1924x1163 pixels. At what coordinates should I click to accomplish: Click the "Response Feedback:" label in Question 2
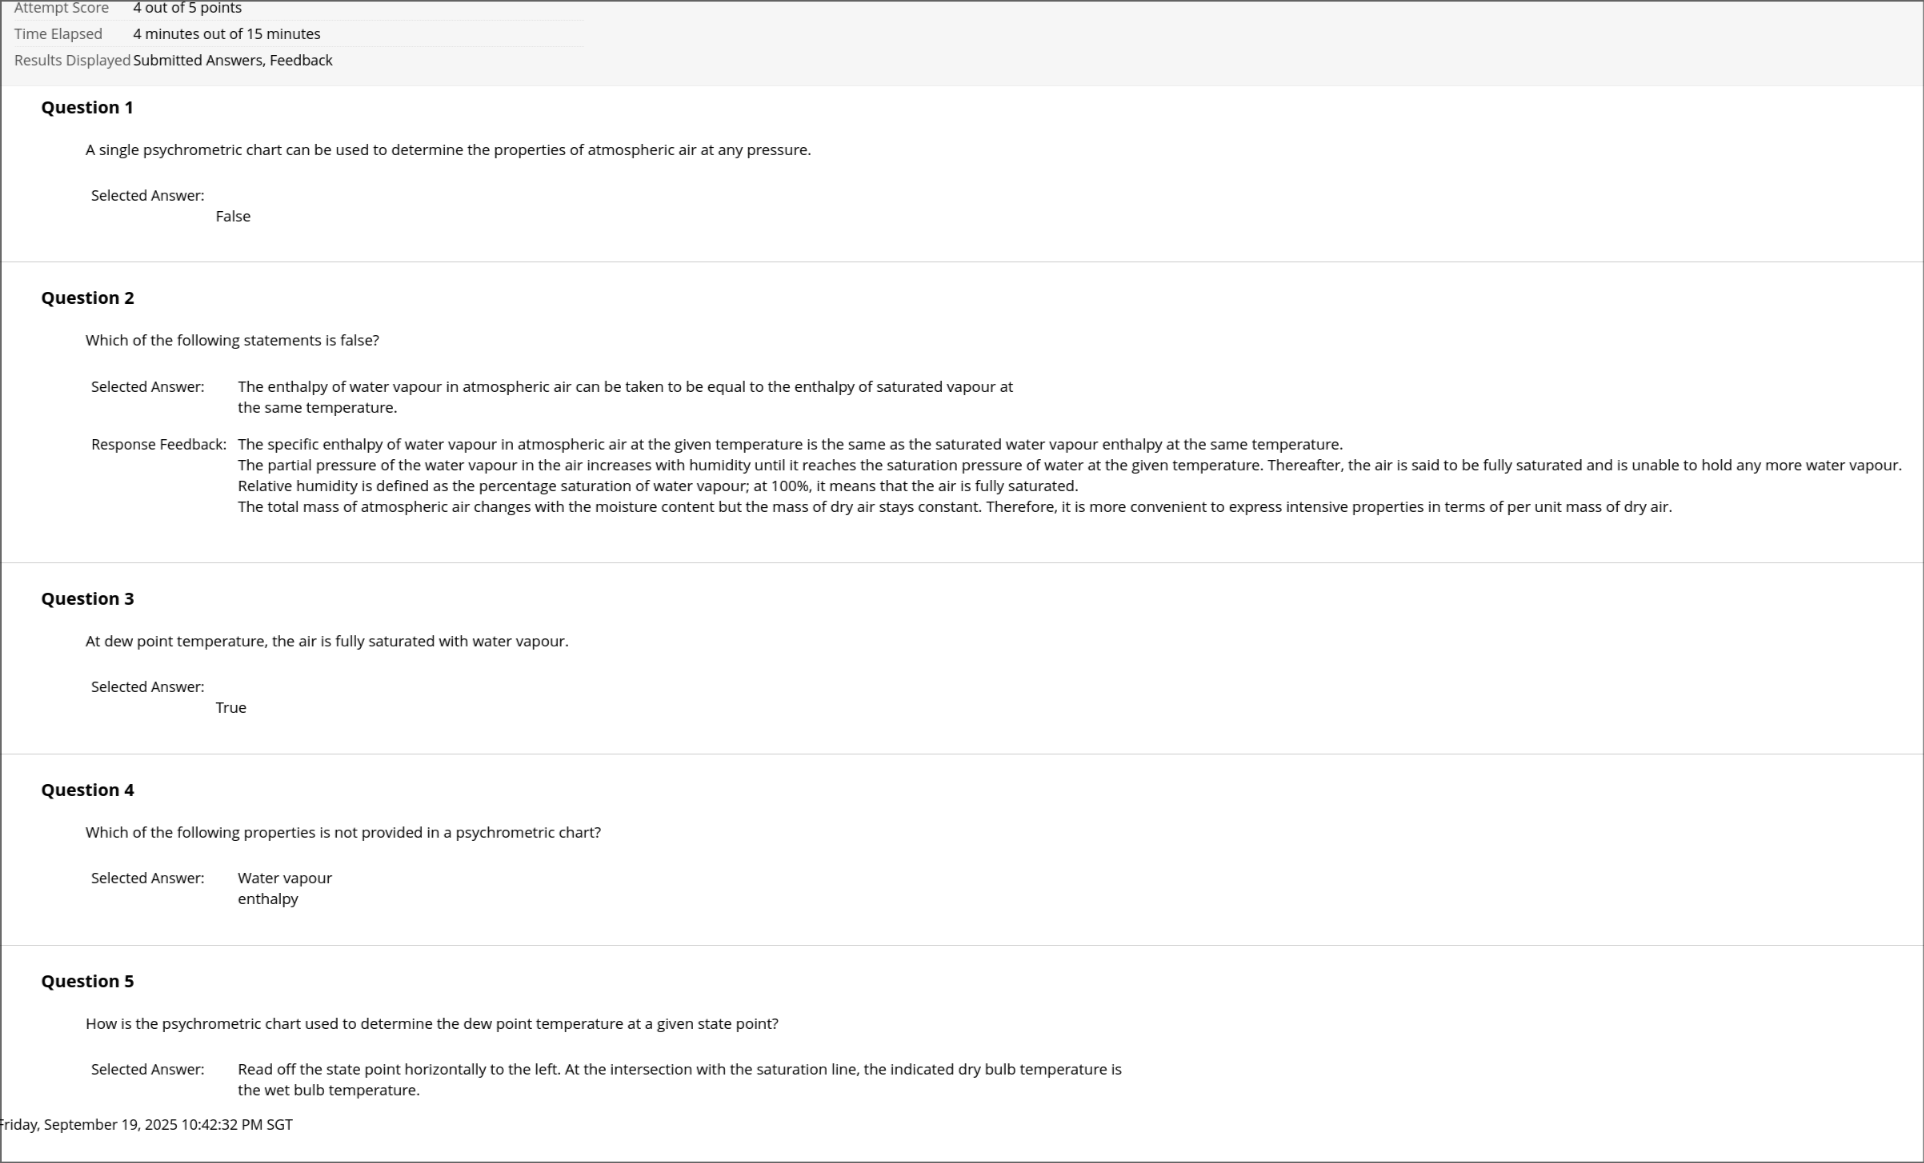[158, 444]
